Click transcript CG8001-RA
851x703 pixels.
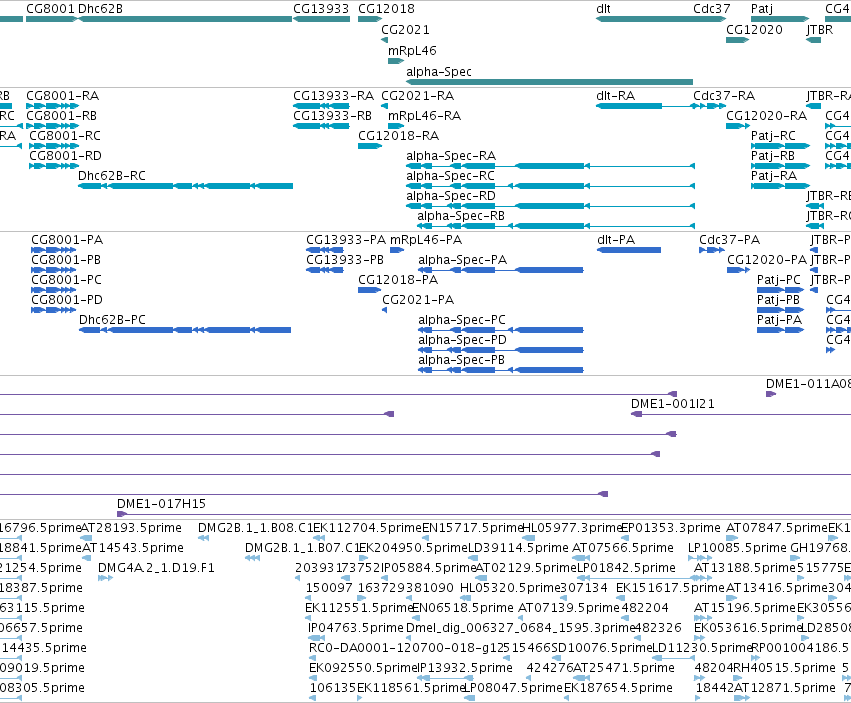[x=53, y=106]
